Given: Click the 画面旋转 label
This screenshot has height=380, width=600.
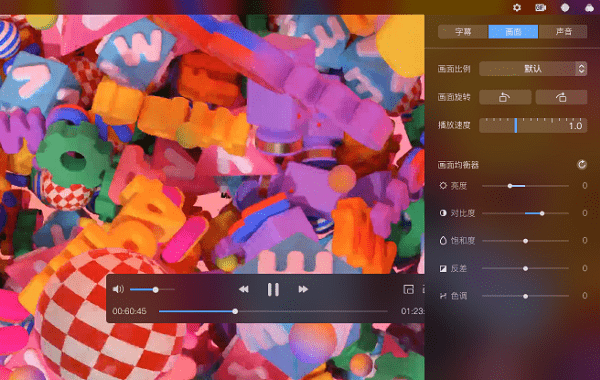Looking at the screenshot, I should click(454, 97).
